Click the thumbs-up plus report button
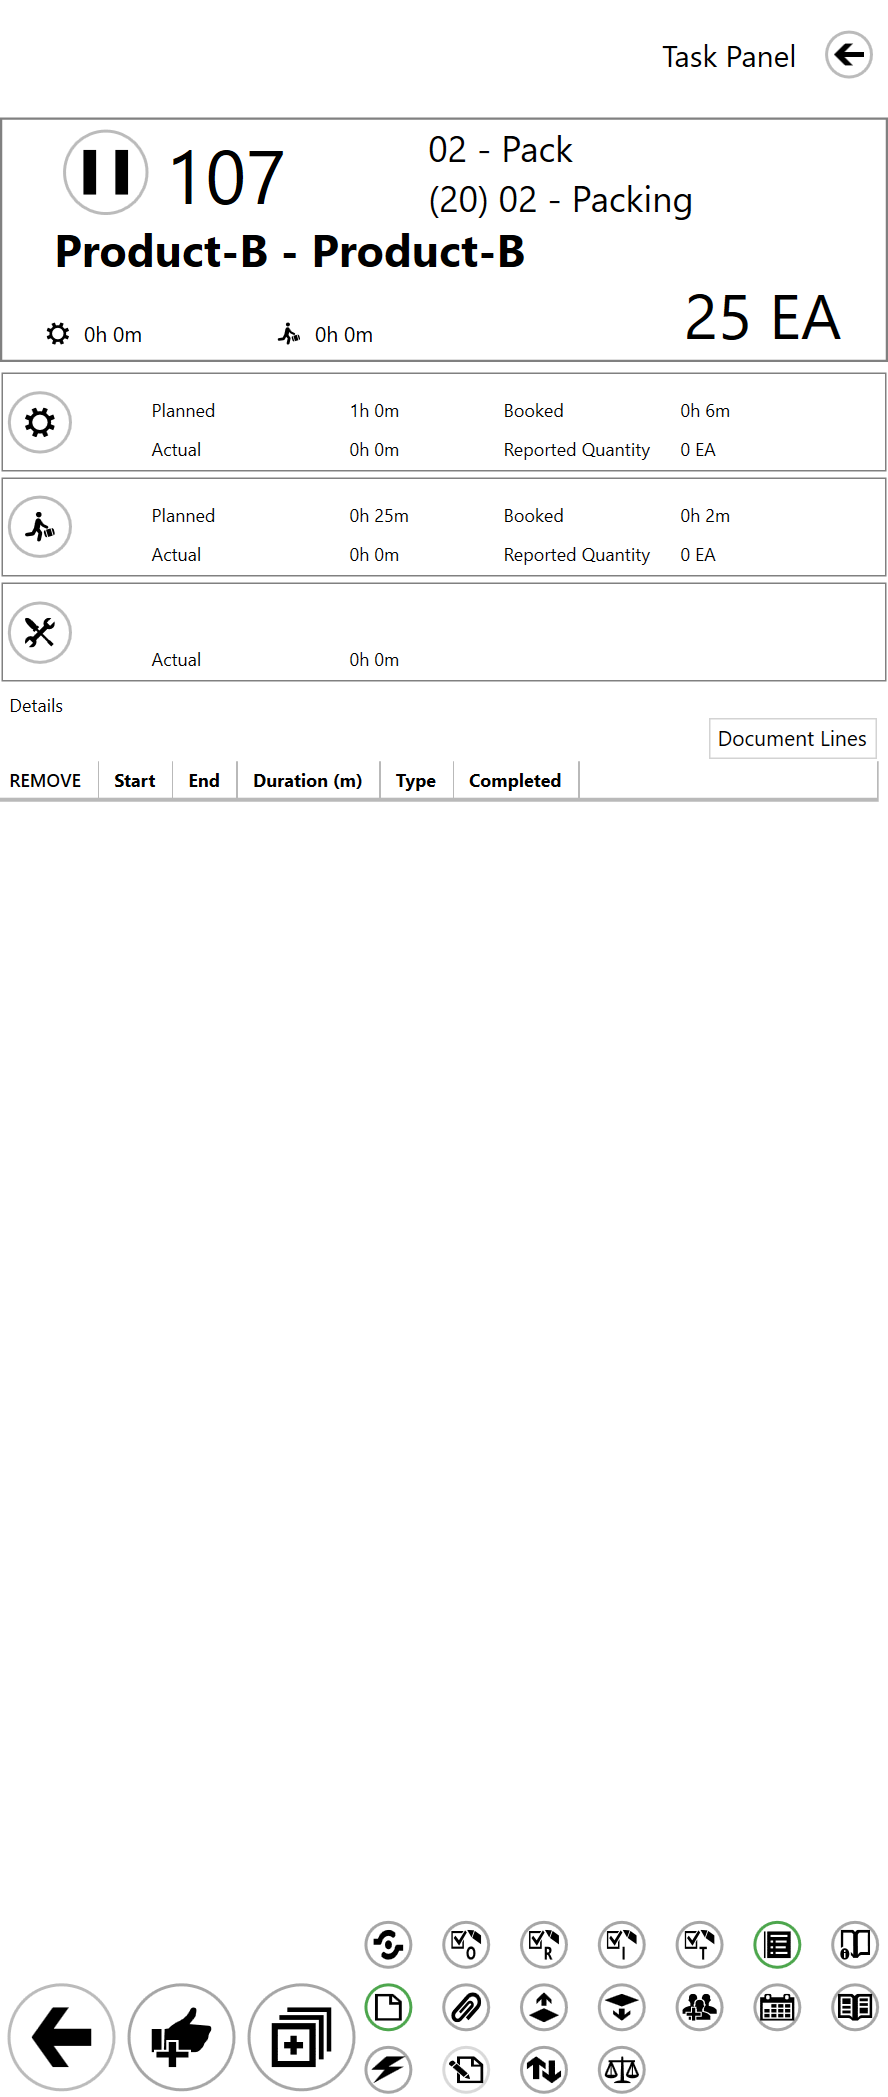Viewport: 888px width, 2097px height. click(x=182, y=2036)
